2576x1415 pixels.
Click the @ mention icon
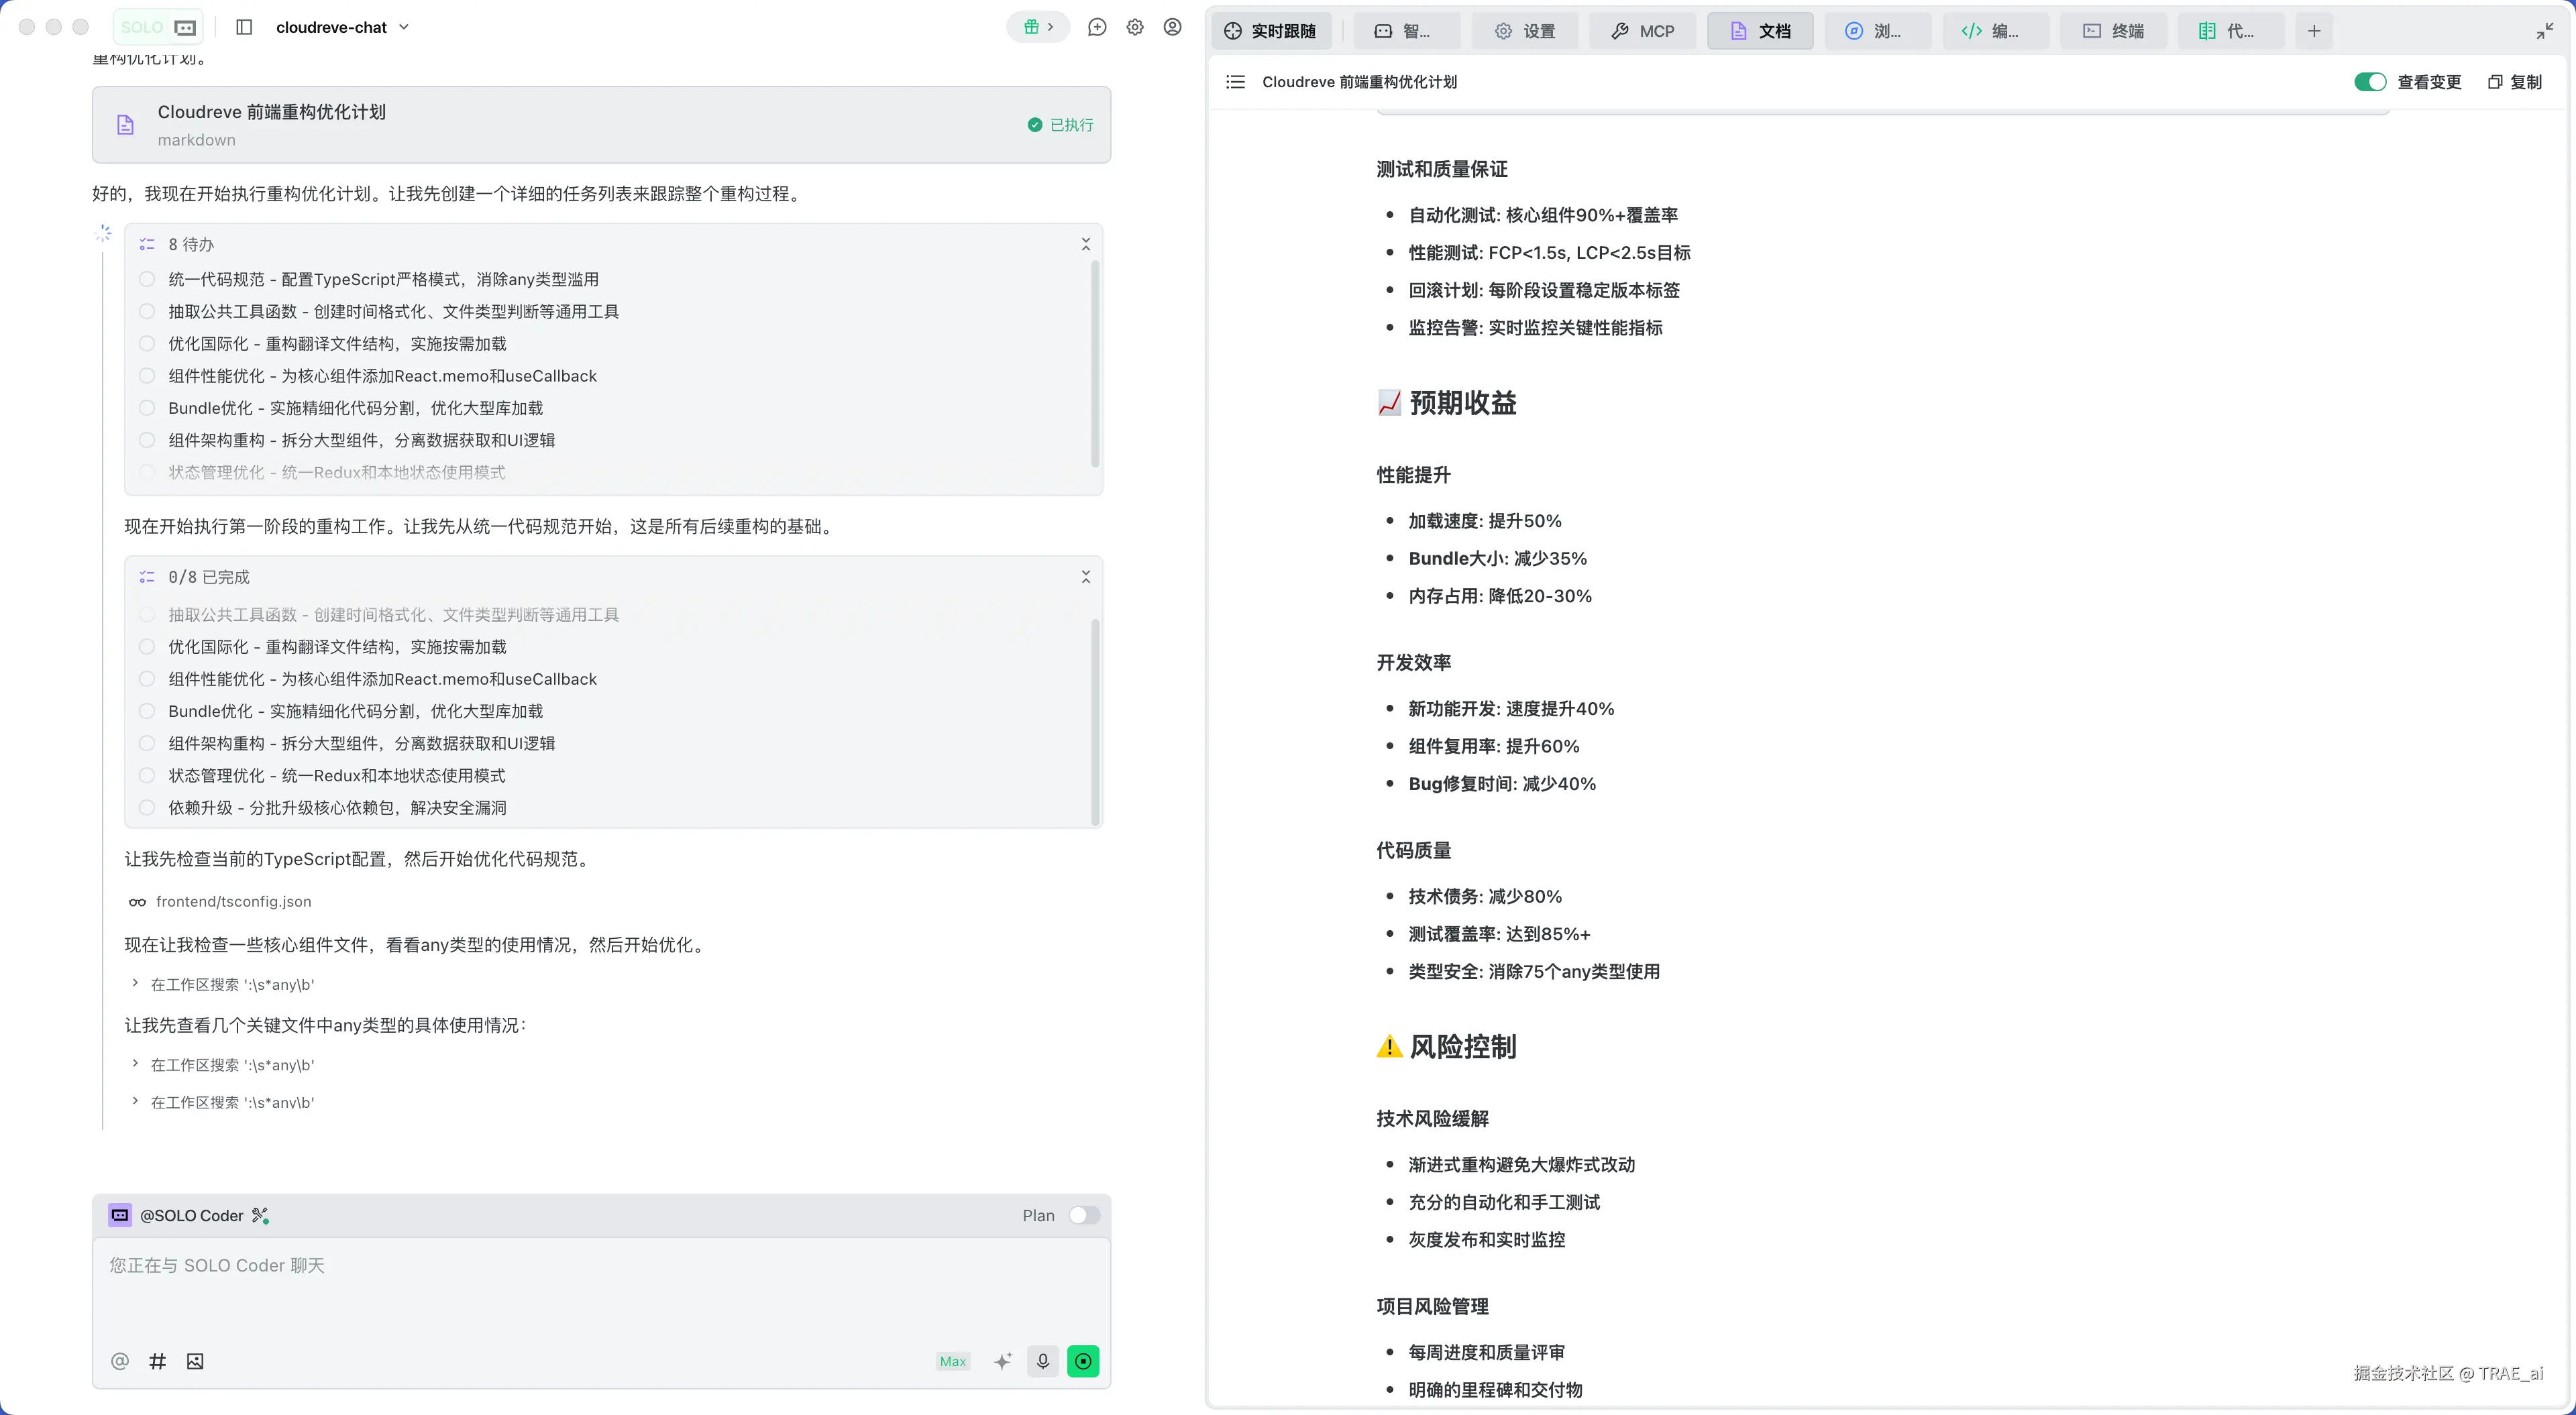click(x=120, y=1361)
